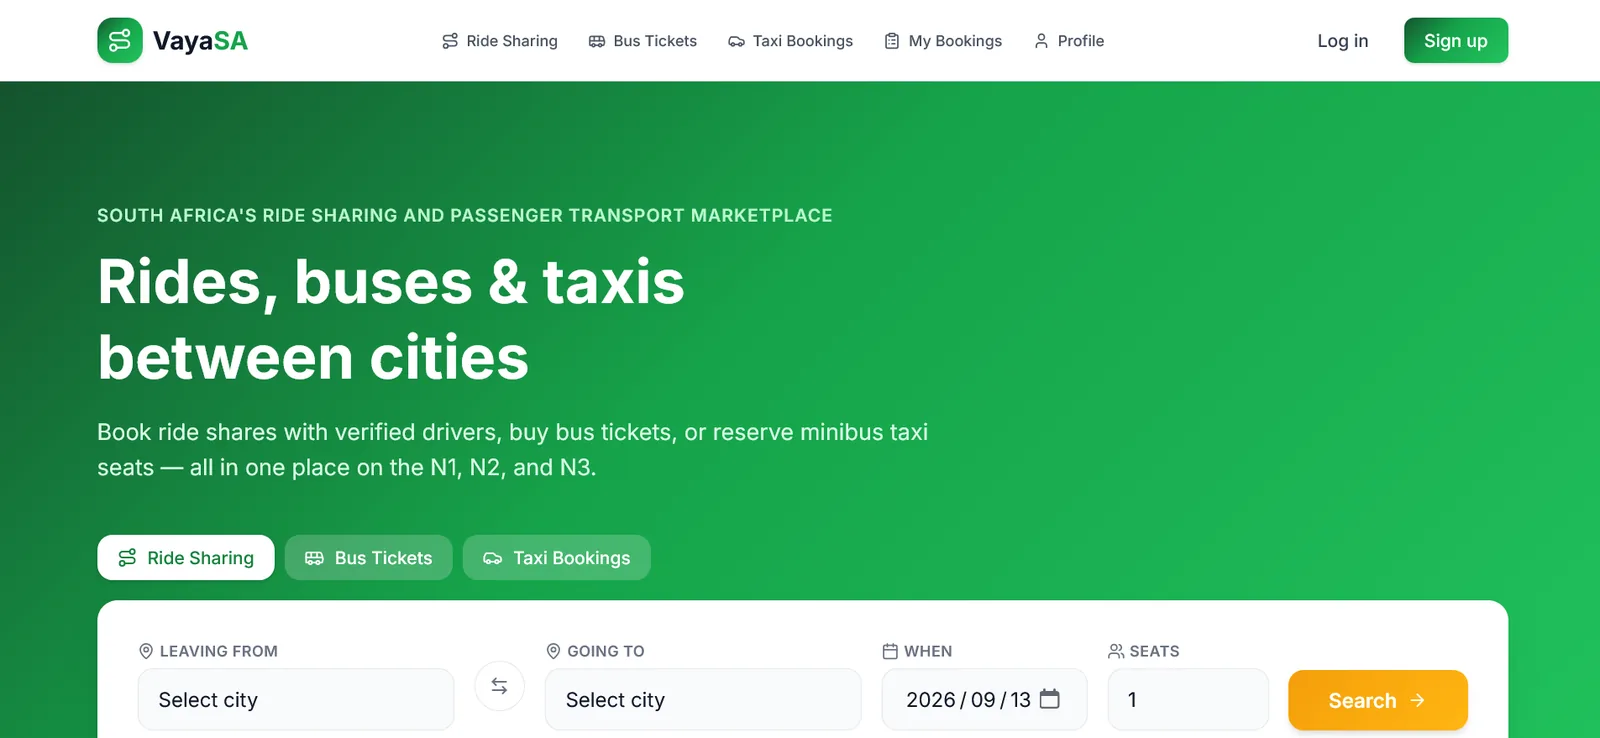The height and width of the screenshot is (738, 1600).
Task: Click the VayaSA green logo icon
Action: point(120,40)
